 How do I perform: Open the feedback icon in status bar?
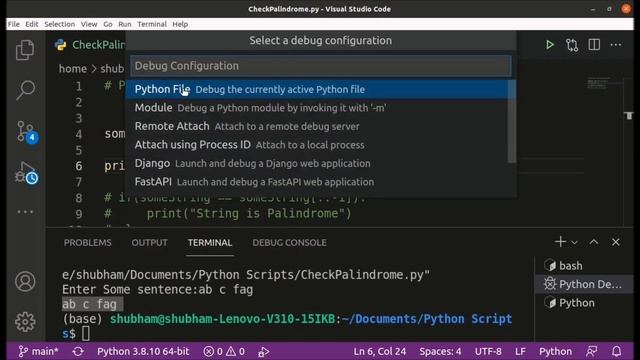(x=591, y=351)
